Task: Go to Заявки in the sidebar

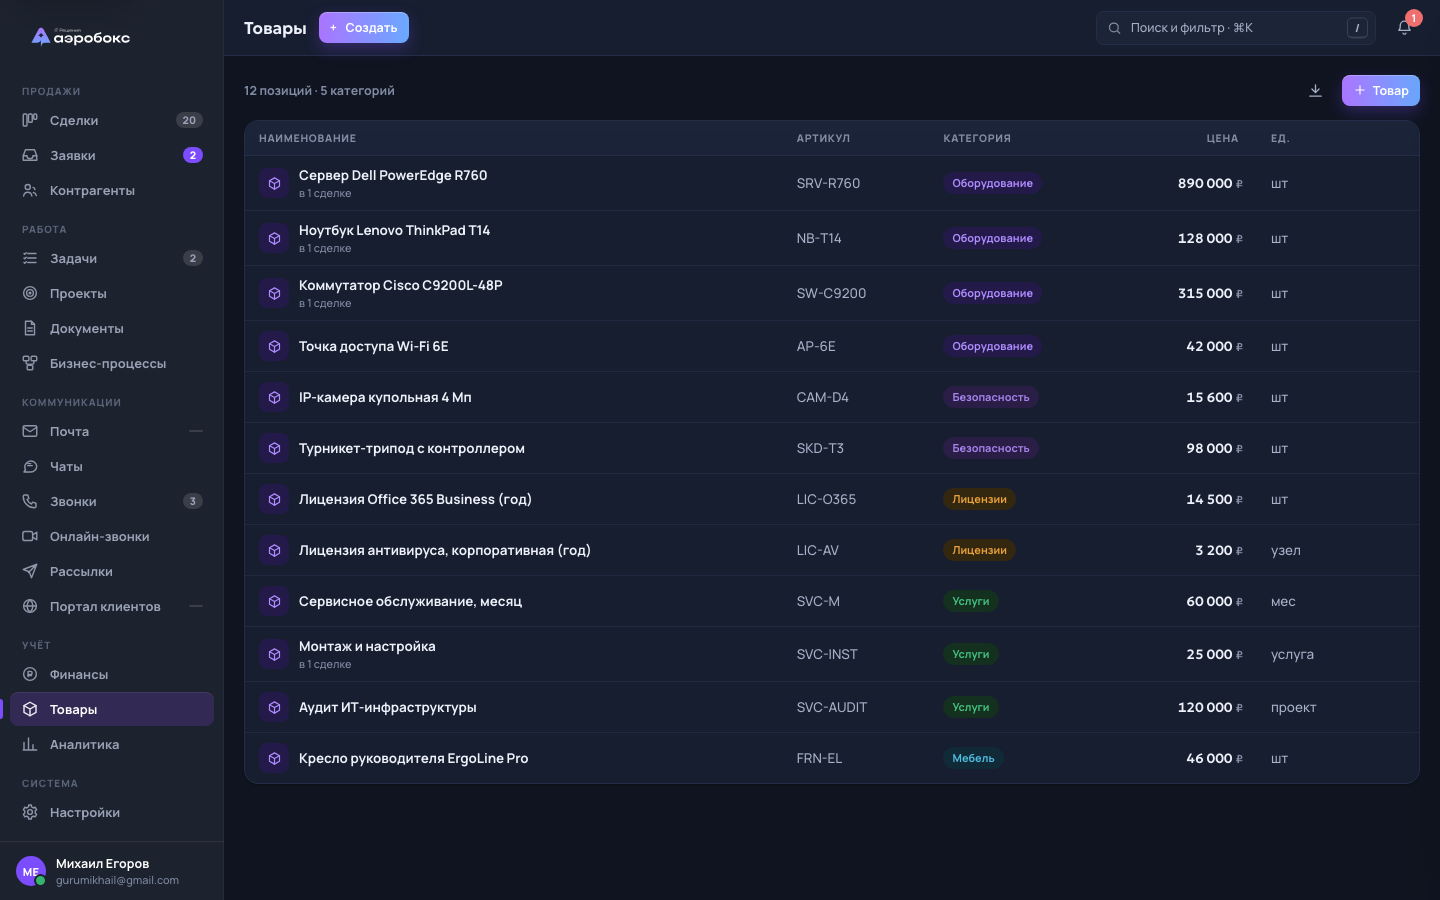Action: click(112, 155)
